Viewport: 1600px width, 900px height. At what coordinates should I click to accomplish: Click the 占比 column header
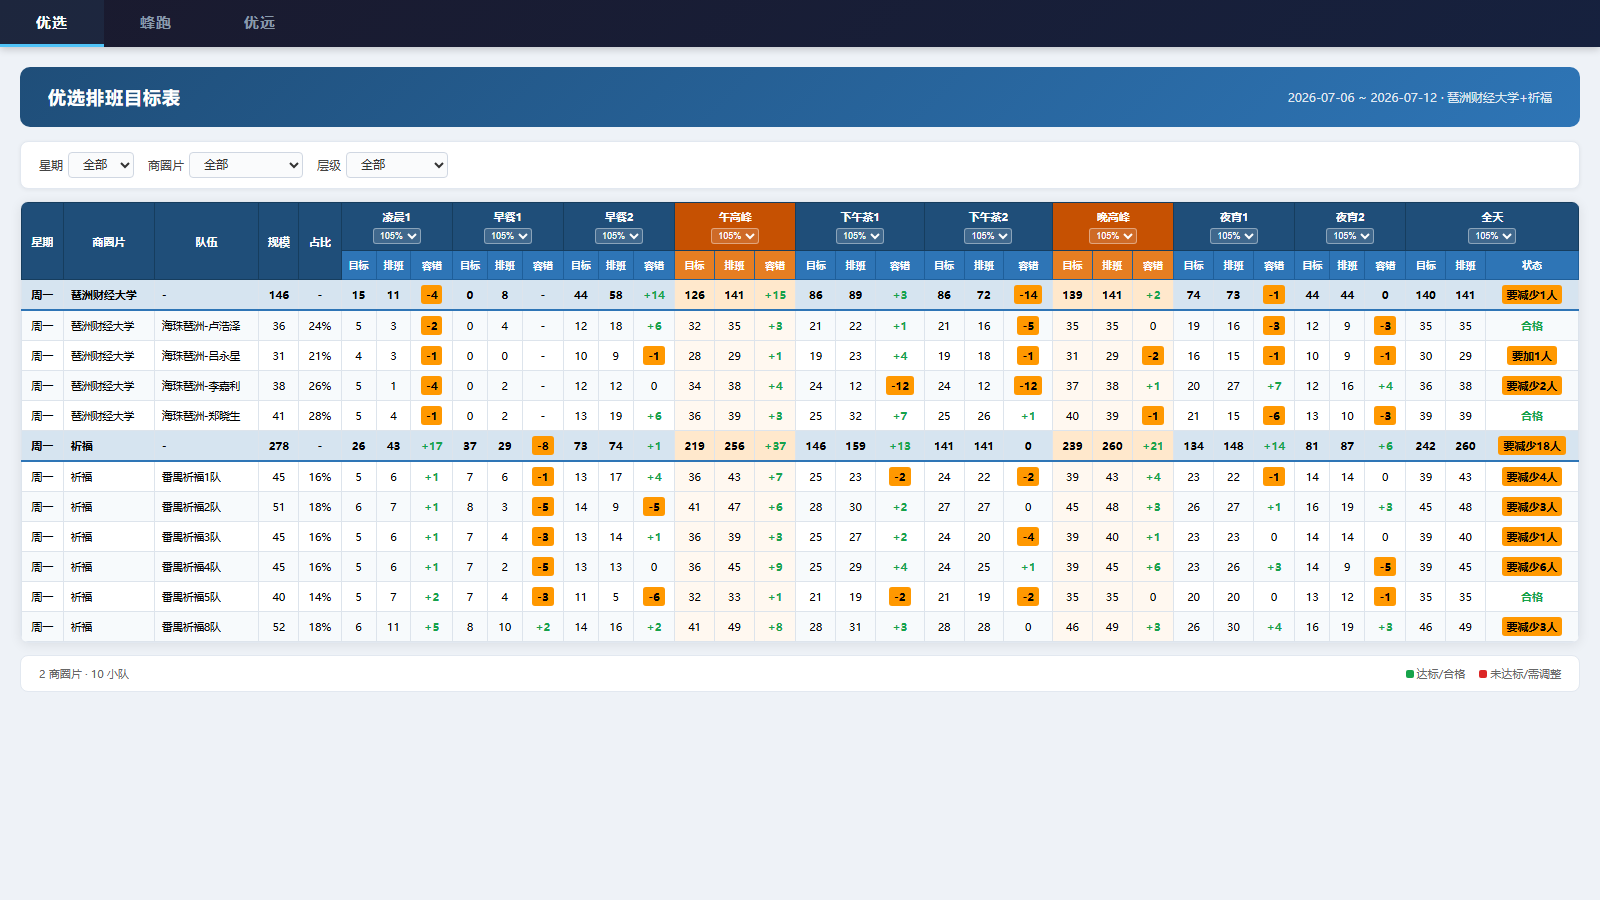(x=320, y=242)
